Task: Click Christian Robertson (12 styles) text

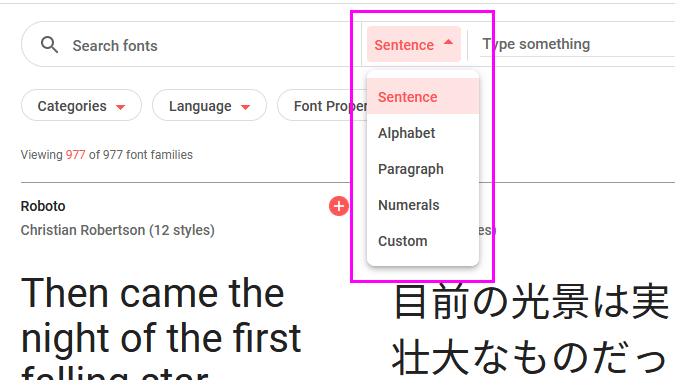Action: coord(117,230)
